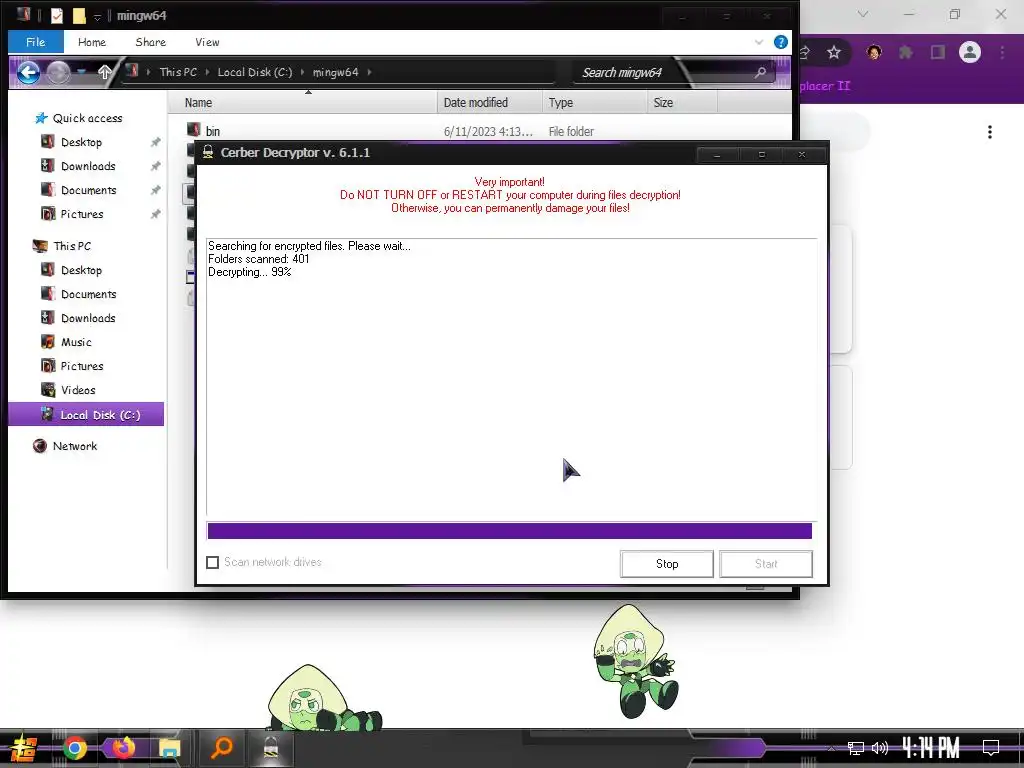This screenshot has width=1024, height=768.
Task: Open the quick access toolbar customize dropdown
Action: point(97,16)
